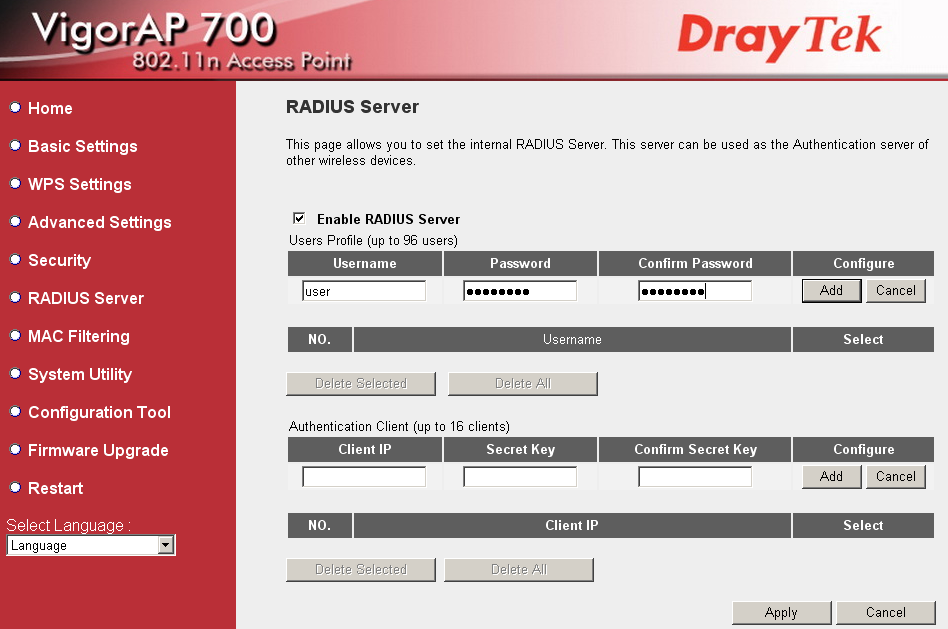948x629 pixels.
Task: Click Delete All below the username list
Action: tap(522, 383)
